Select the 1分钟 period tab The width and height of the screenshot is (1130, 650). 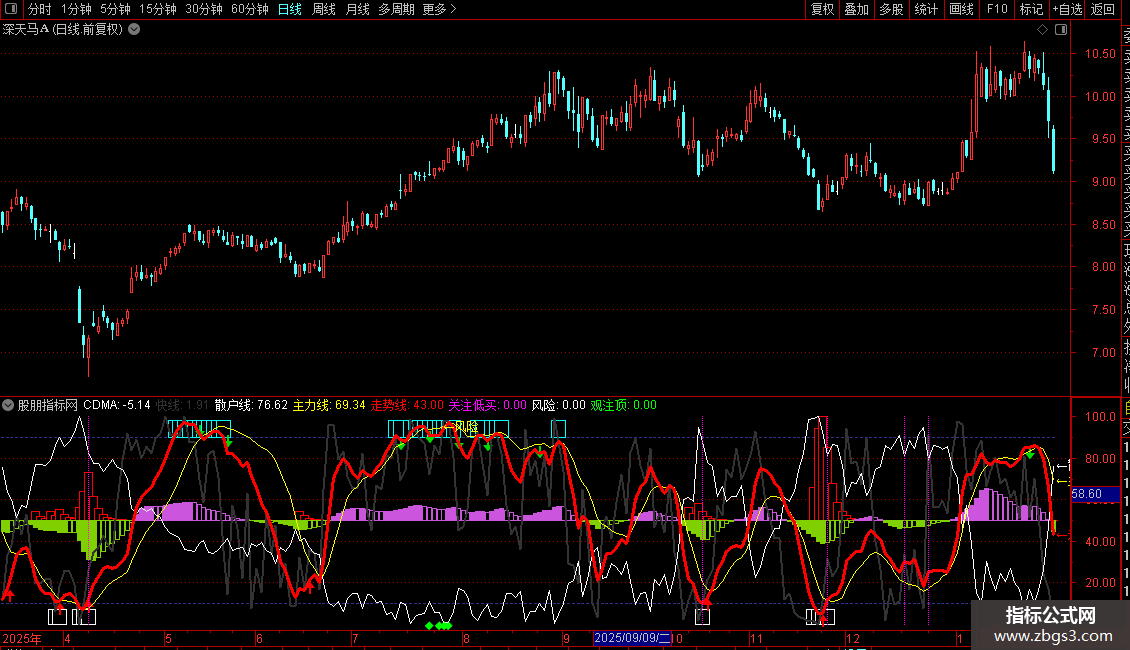(x=76, y=9)
